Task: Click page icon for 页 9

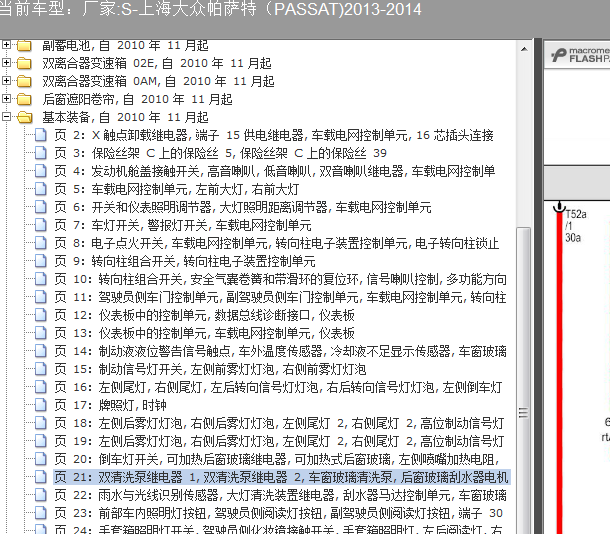Action: pos(40,261)
